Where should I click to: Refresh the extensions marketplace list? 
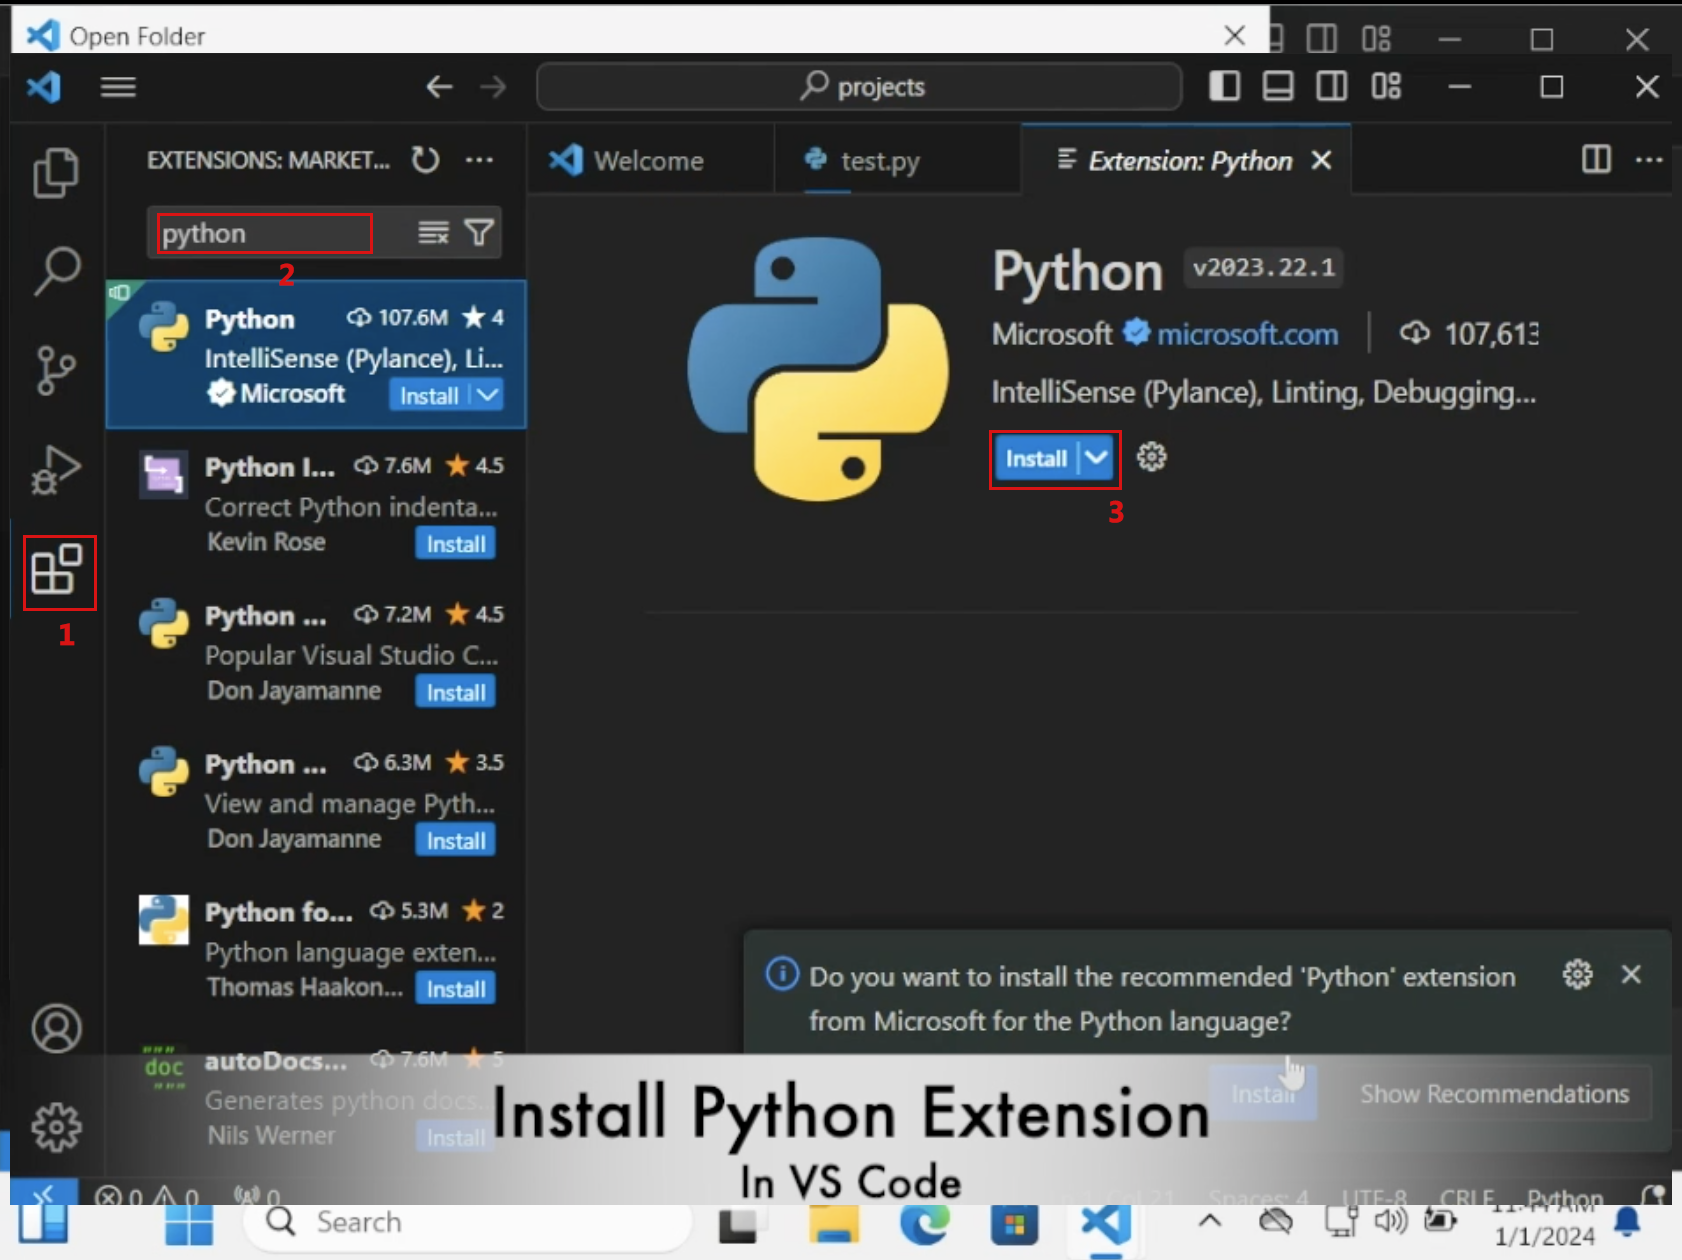tap(426, 160)
